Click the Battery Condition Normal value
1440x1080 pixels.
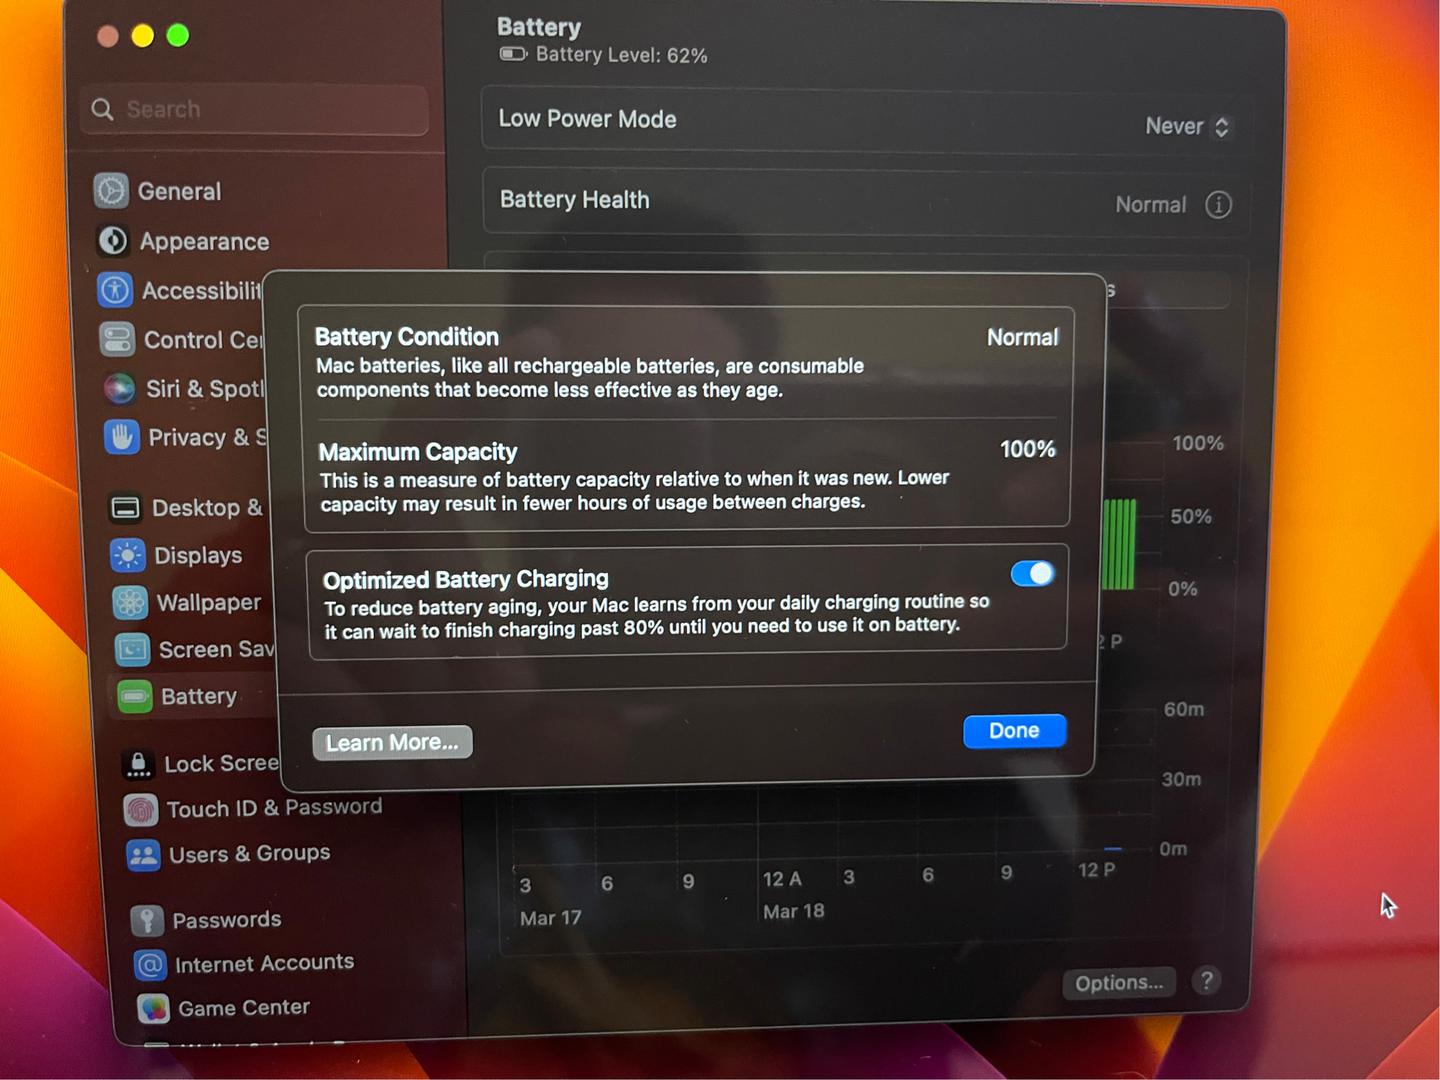pyautogui.click(x=1022, y=338)
